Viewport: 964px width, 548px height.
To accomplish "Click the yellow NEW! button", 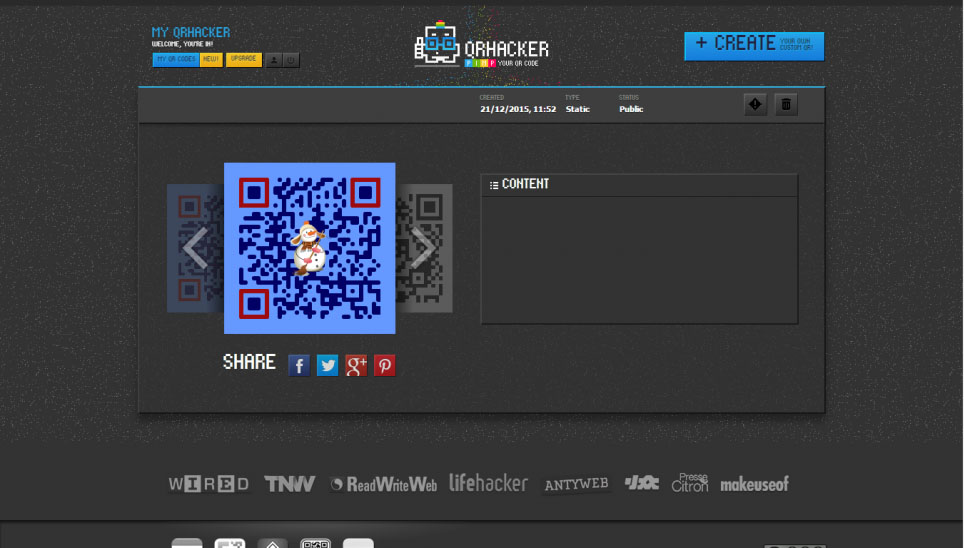I will coord(211,59).
